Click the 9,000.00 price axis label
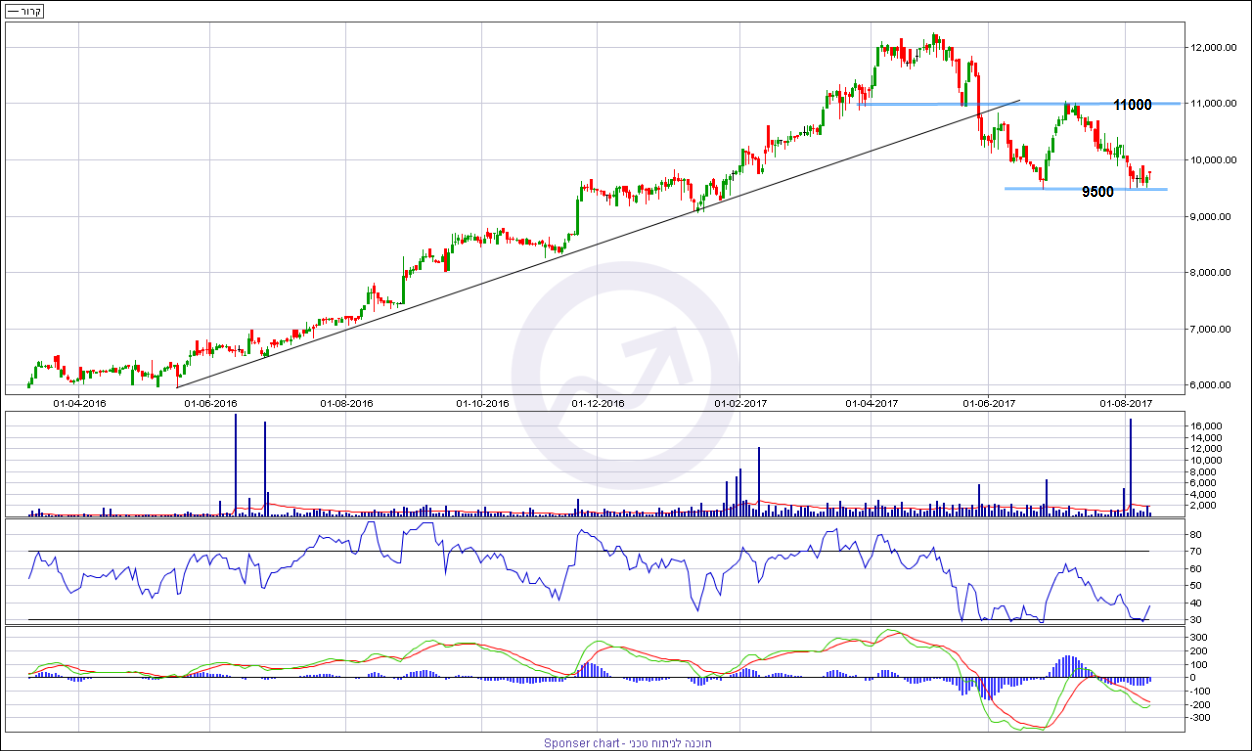The width and height of the screenshot is (1252, 751). click(1210, 217)
